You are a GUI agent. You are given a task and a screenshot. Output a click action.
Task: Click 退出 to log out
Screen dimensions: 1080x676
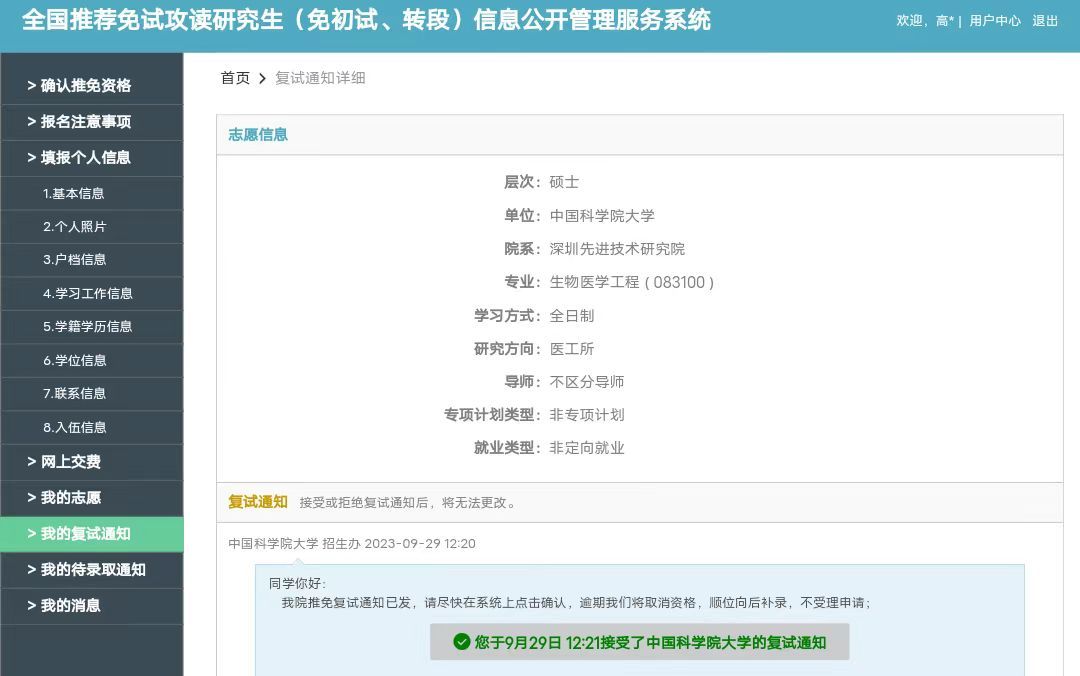coord(1045,21)
